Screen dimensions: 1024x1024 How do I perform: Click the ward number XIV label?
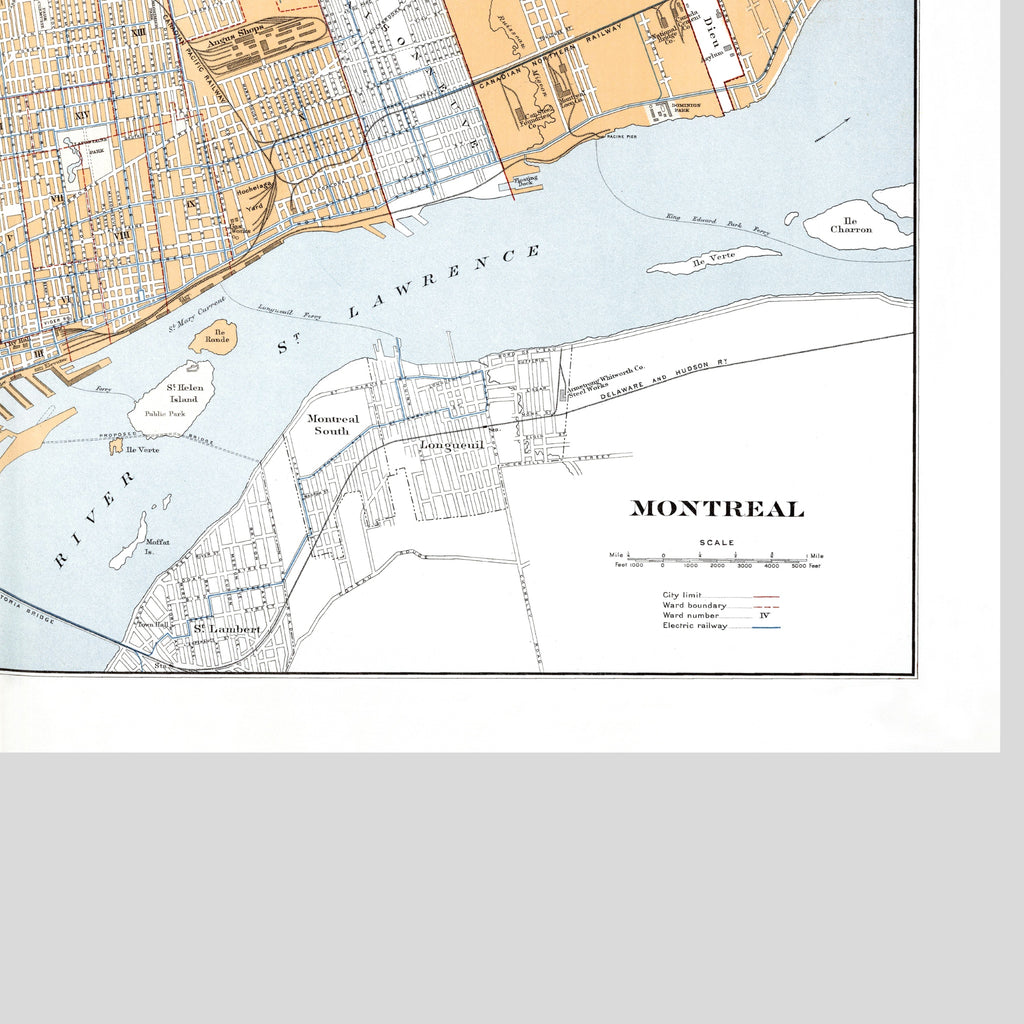pos(82,116)
